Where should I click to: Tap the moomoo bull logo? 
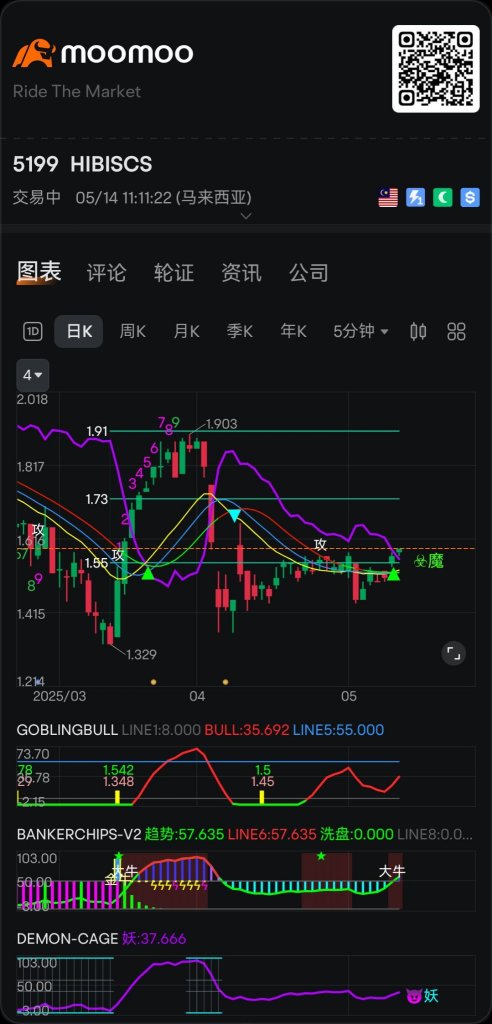34,54
